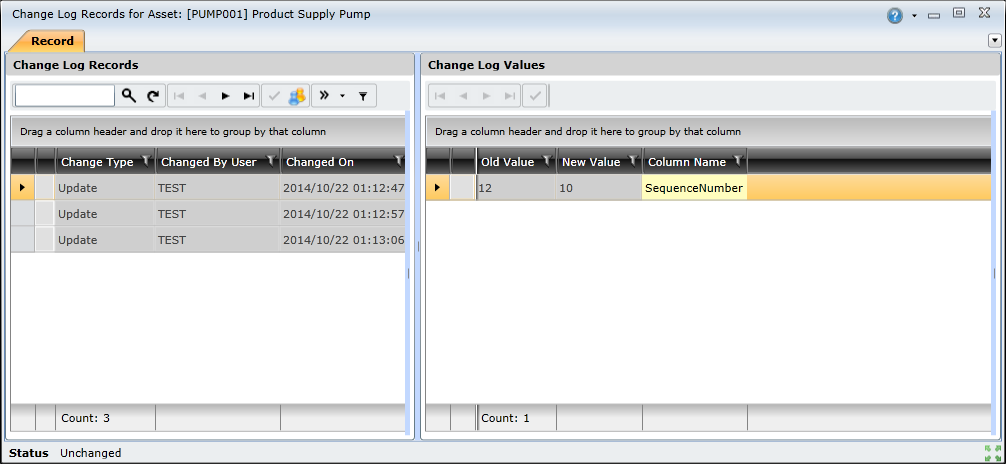Click the checkmark icon in Values toolbar
This screenshot has width=1006, height=464.
(534, 96)
